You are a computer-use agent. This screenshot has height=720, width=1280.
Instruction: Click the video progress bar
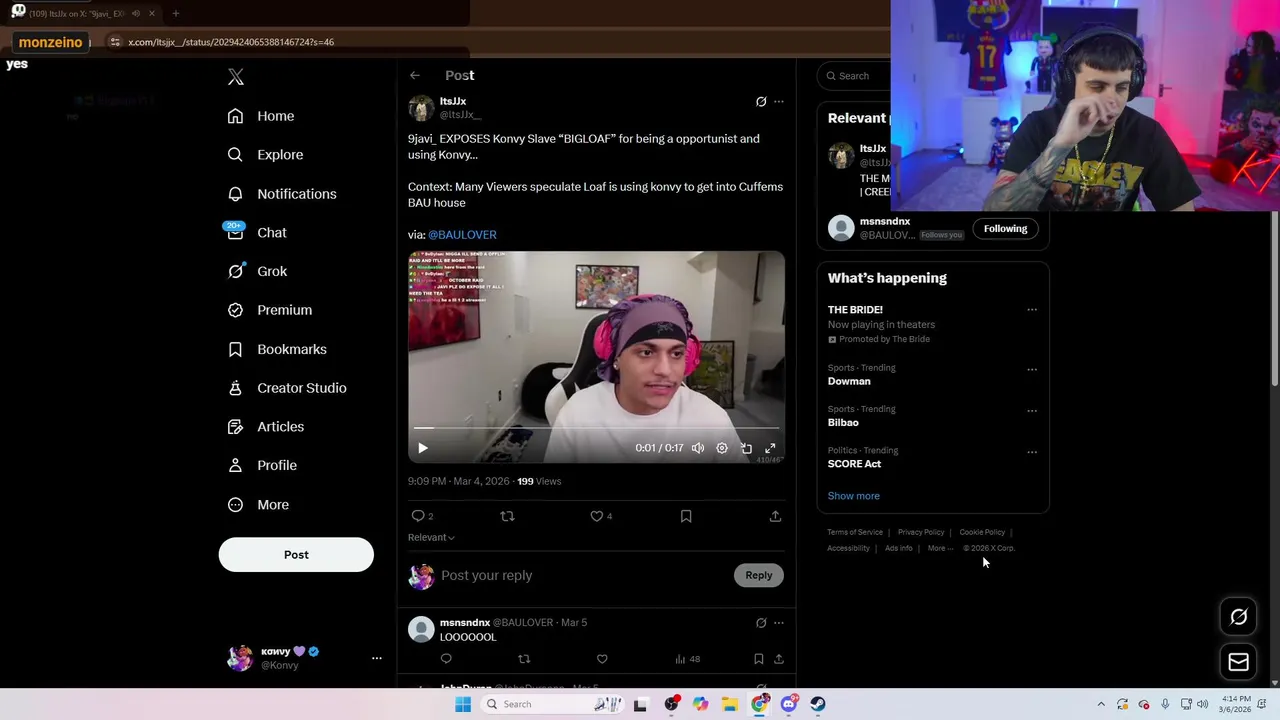pyautogui.click(x=596, y=428)
